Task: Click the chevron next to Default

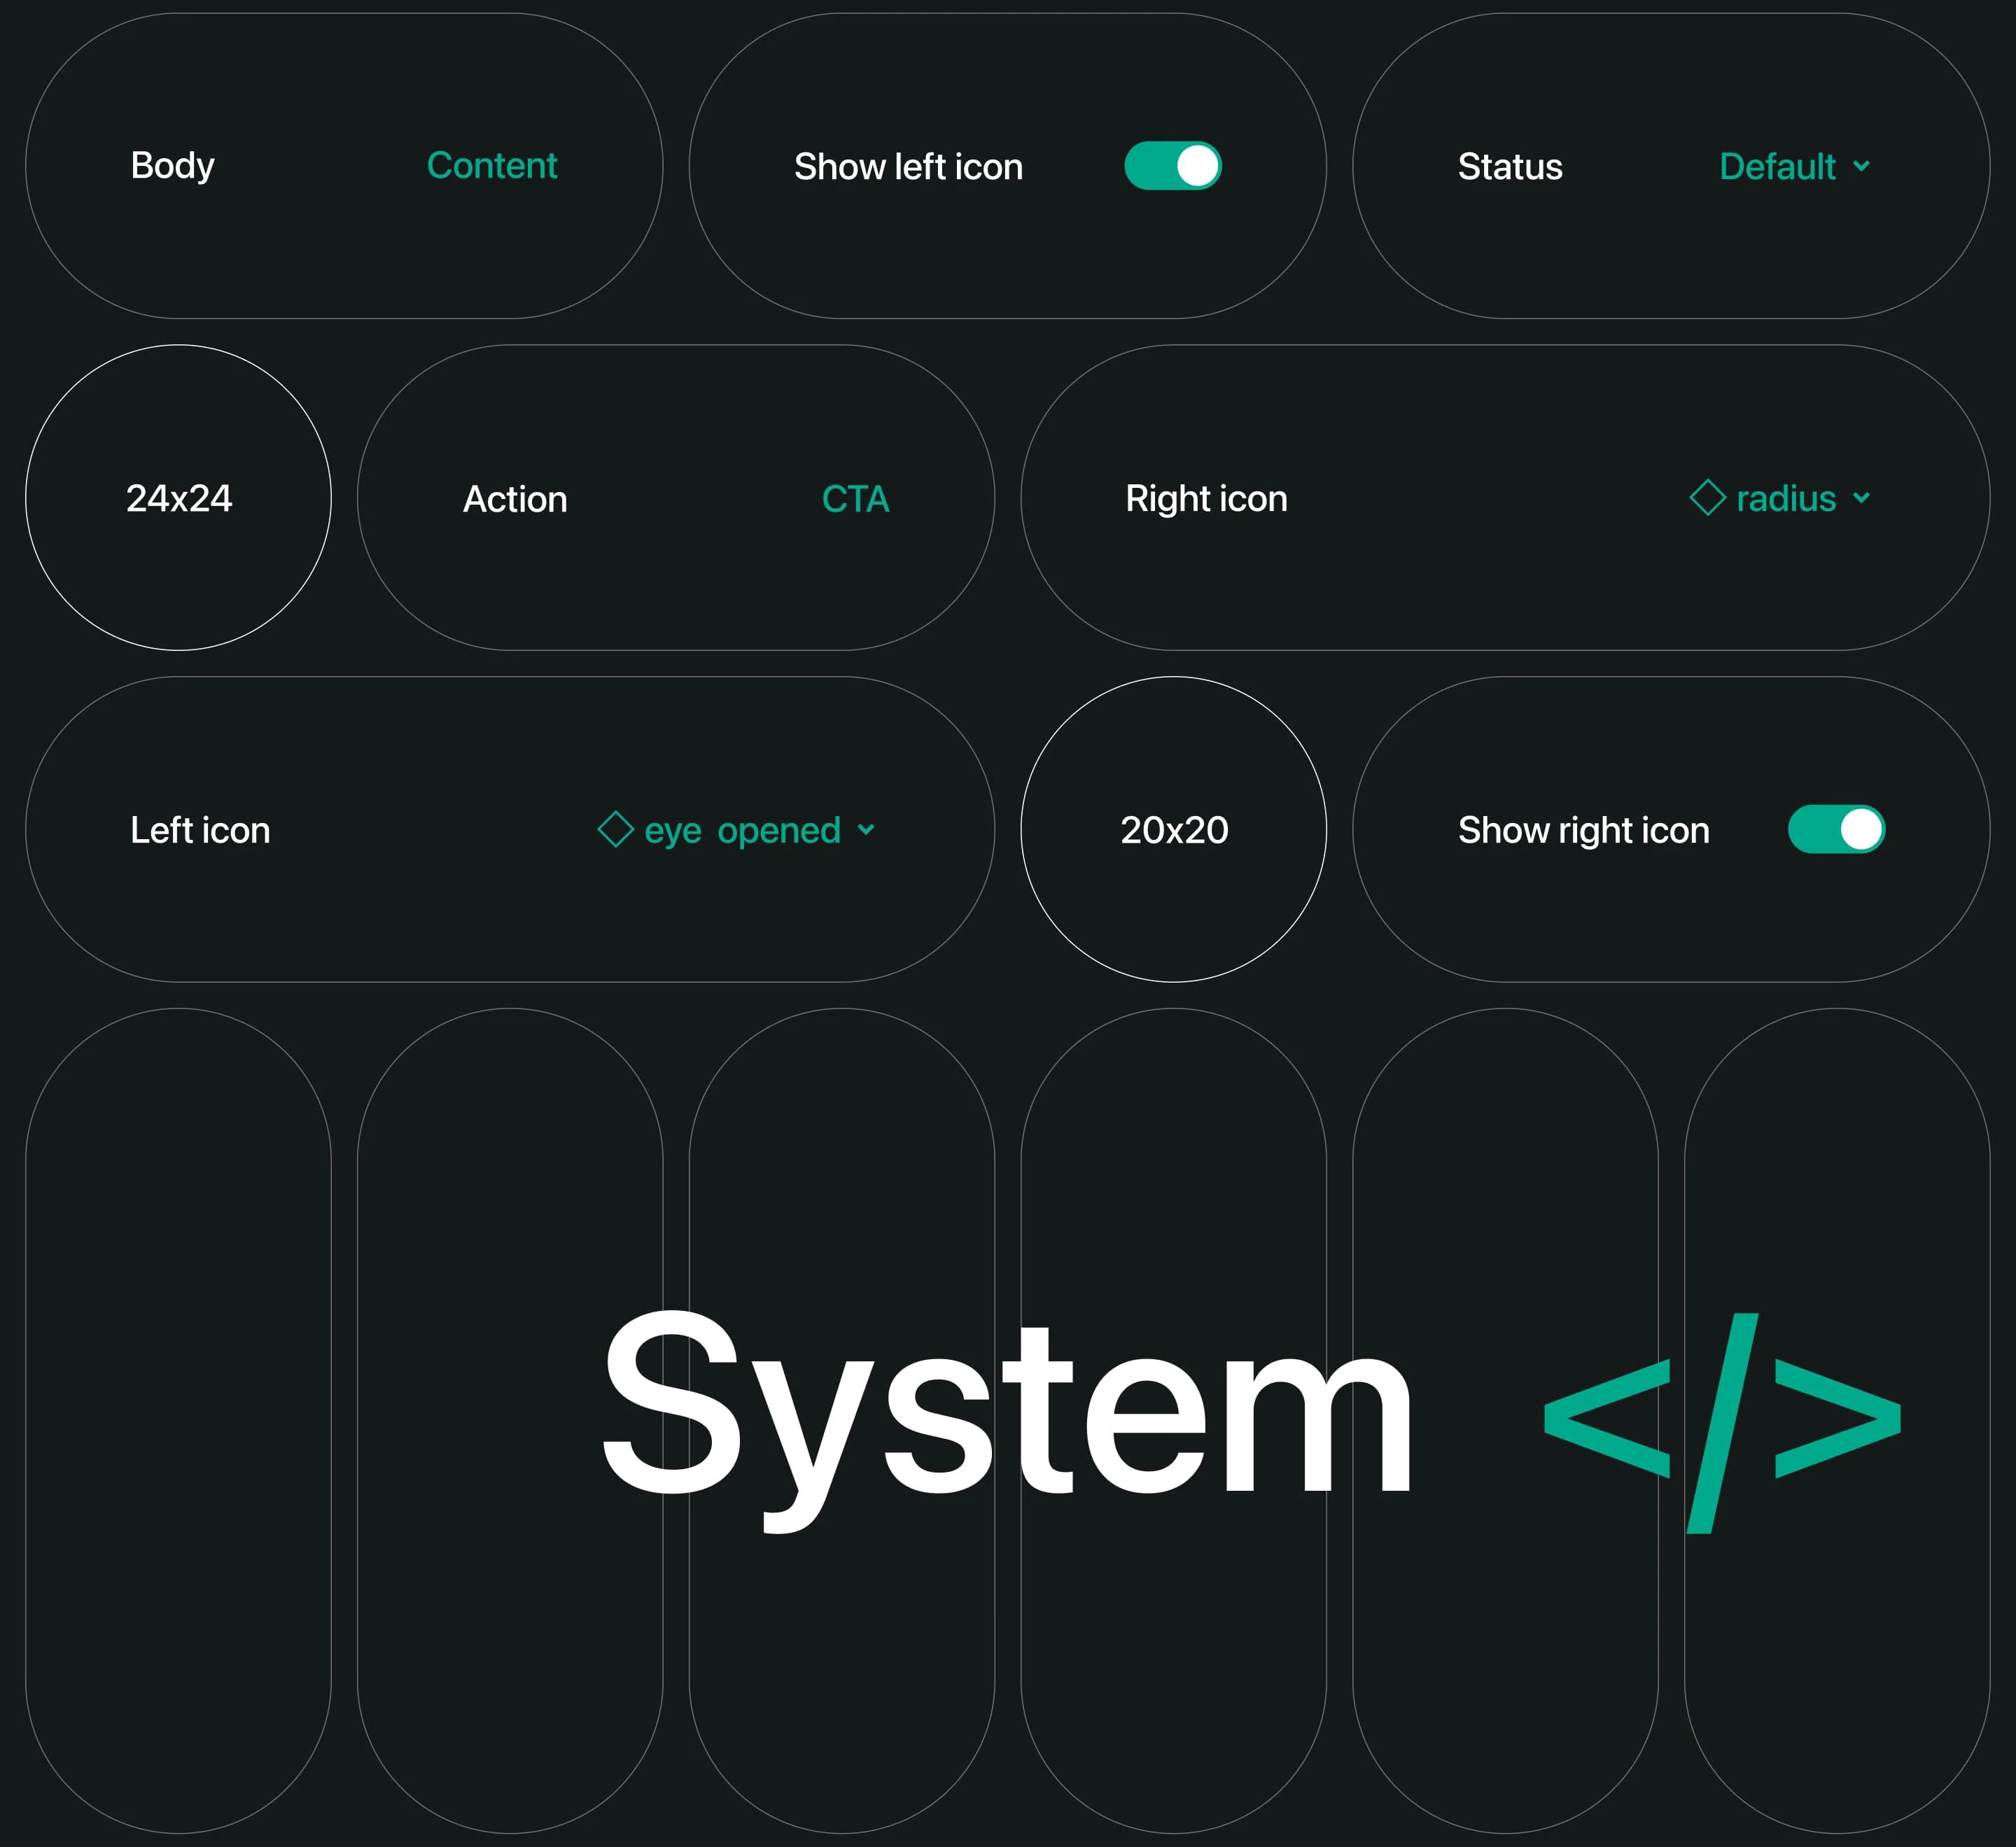Action: (1861, 166)
